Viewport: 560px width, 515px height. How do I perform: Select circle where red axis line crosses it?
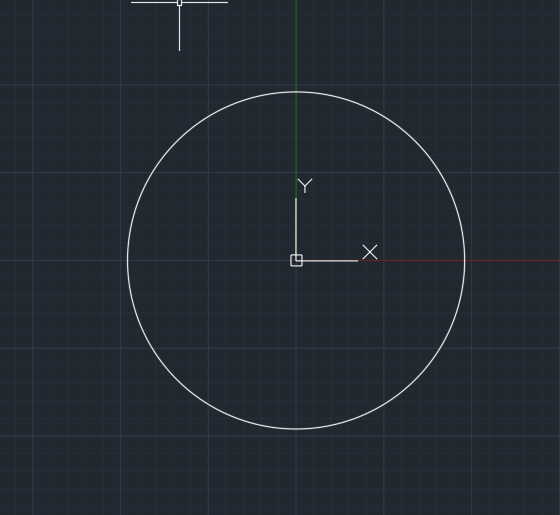(x=465, y=260)
